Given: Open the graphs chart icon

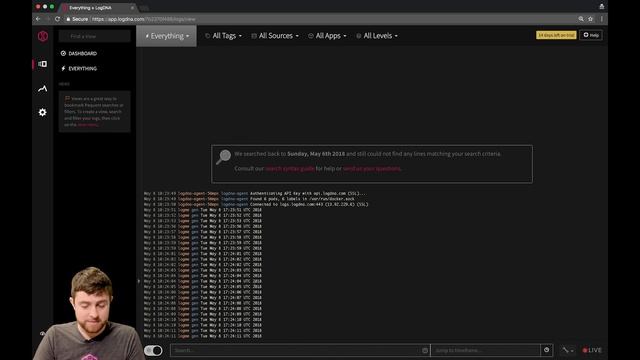Looking at the screenshot, I should click(x=42, y=89).
